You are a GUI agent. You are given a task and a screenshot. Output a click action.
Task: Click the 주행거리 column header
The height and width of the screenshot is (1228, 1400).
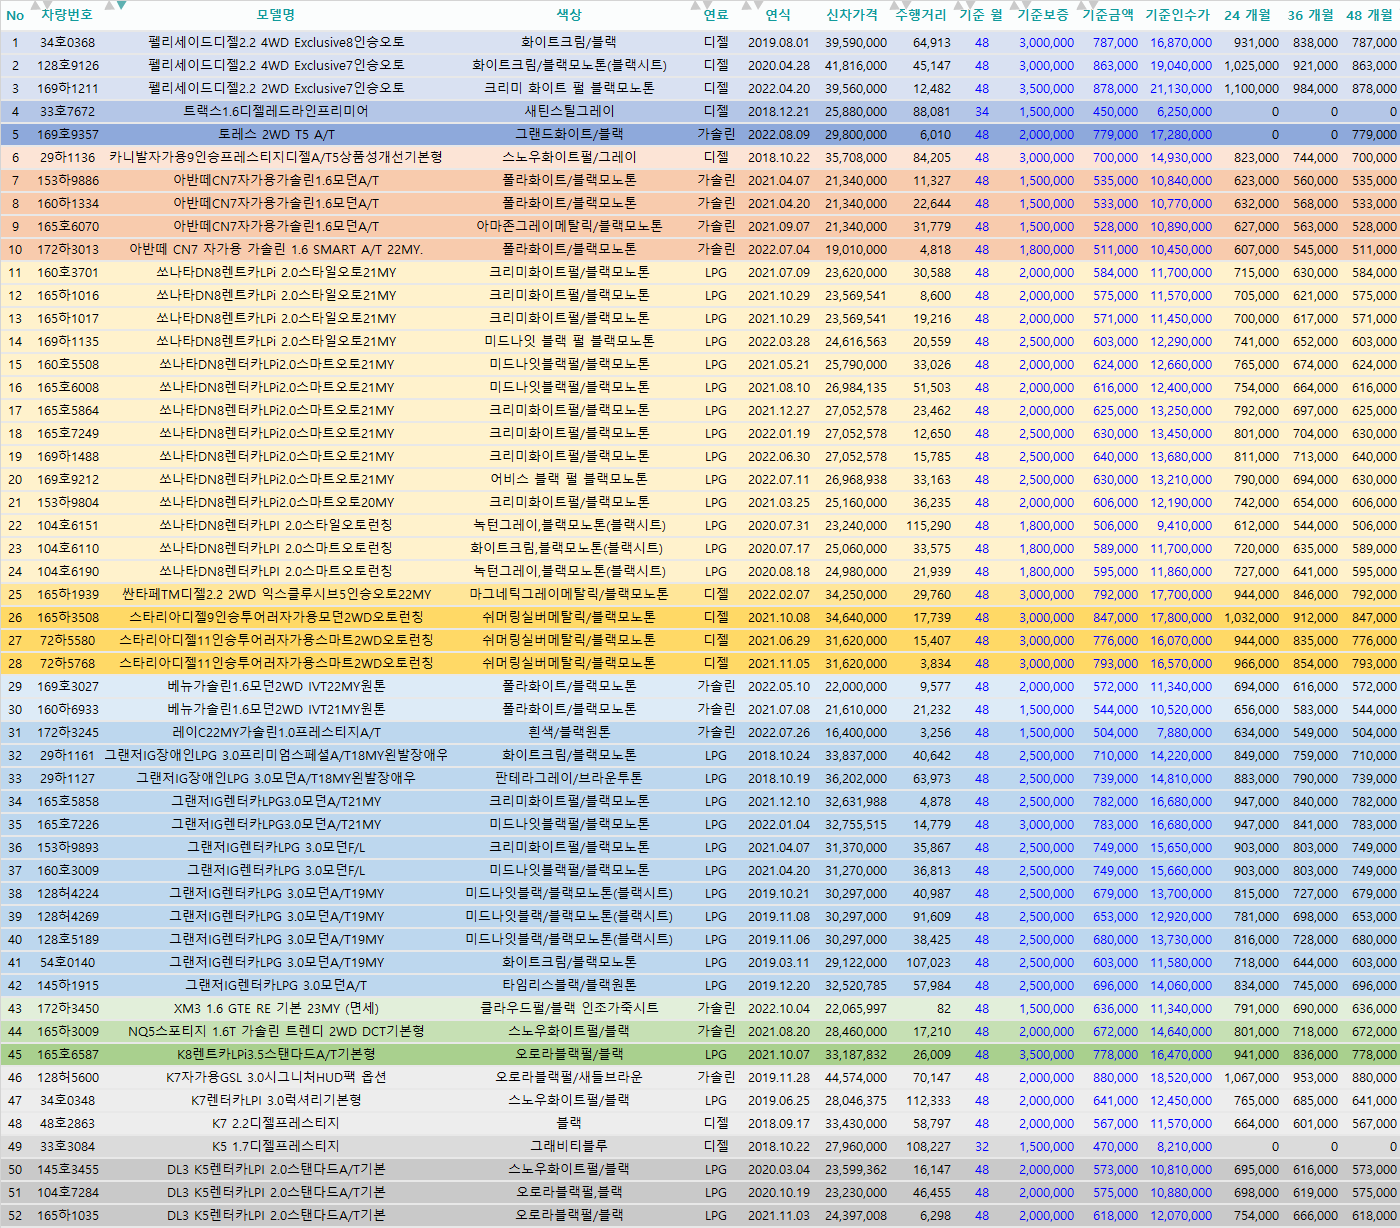coord(921,15)
